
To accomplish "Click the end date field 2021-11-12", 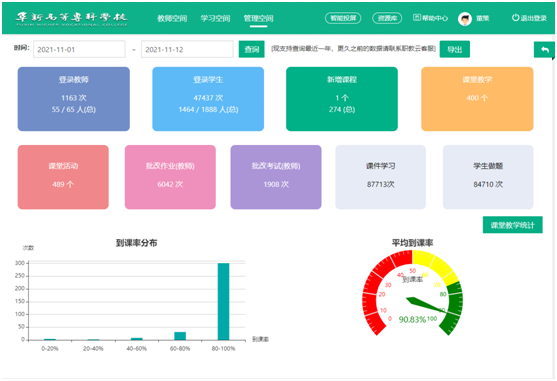I will (x=187, y=49).
